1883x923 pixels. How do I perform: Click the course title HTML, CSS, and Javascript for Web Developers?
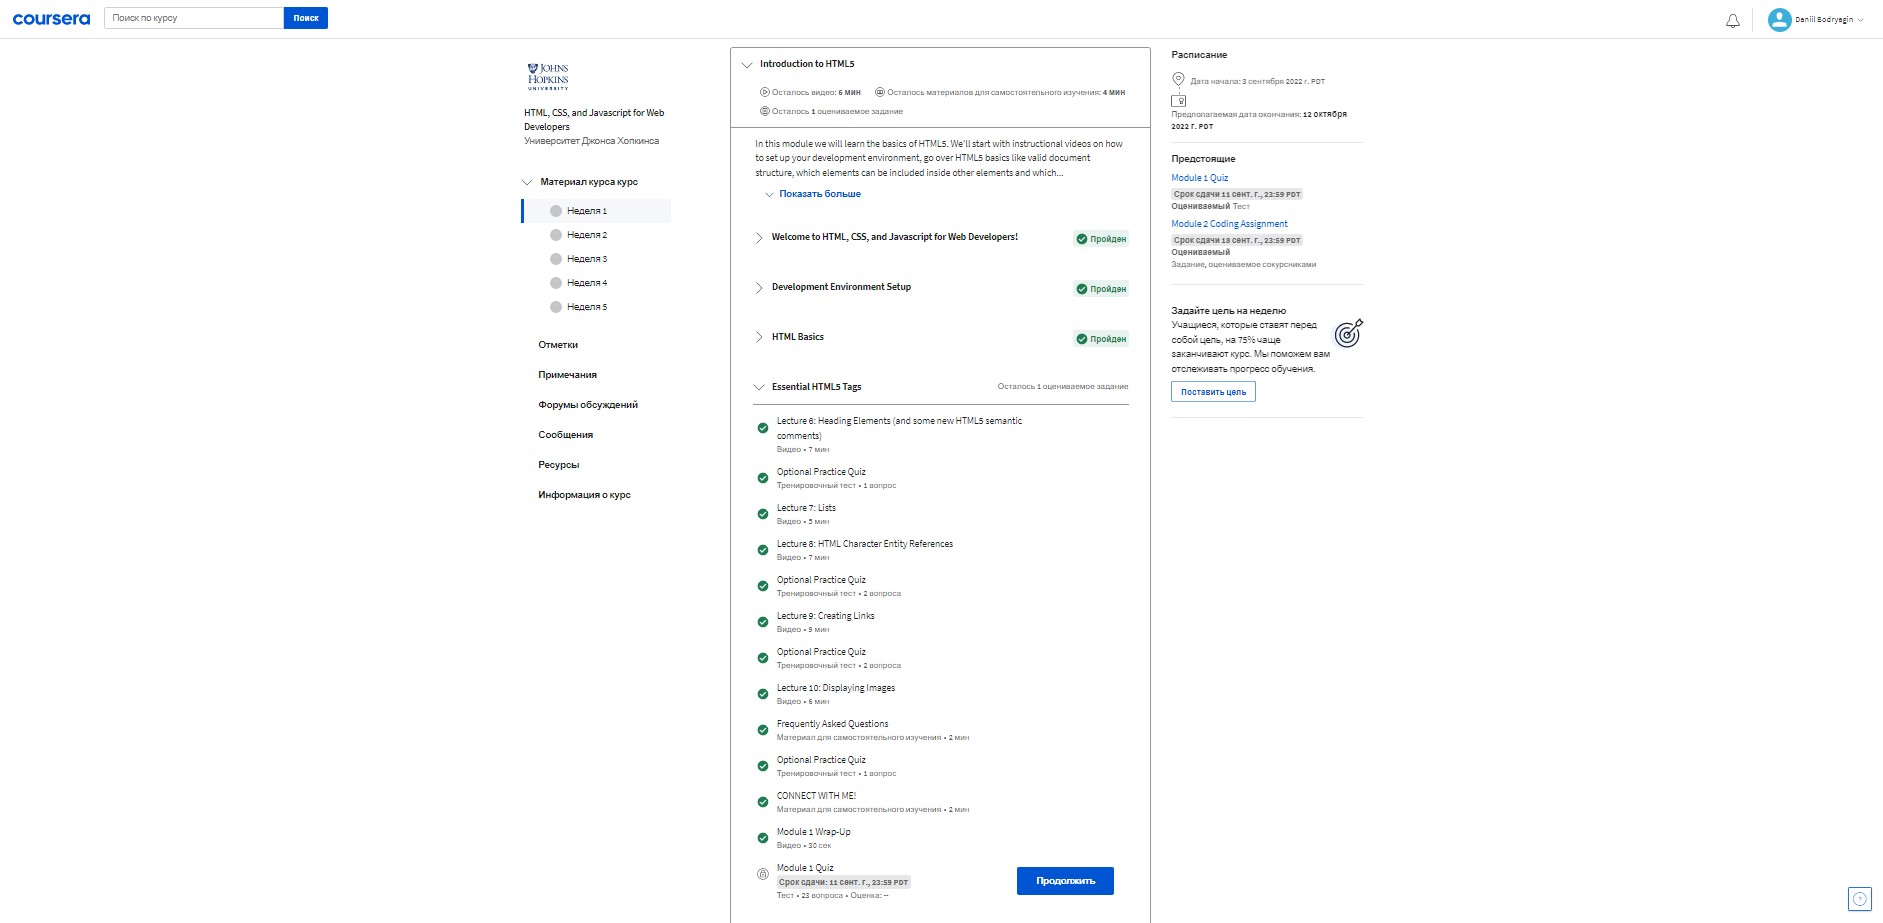pyautogui.click(x=594, y=120)
